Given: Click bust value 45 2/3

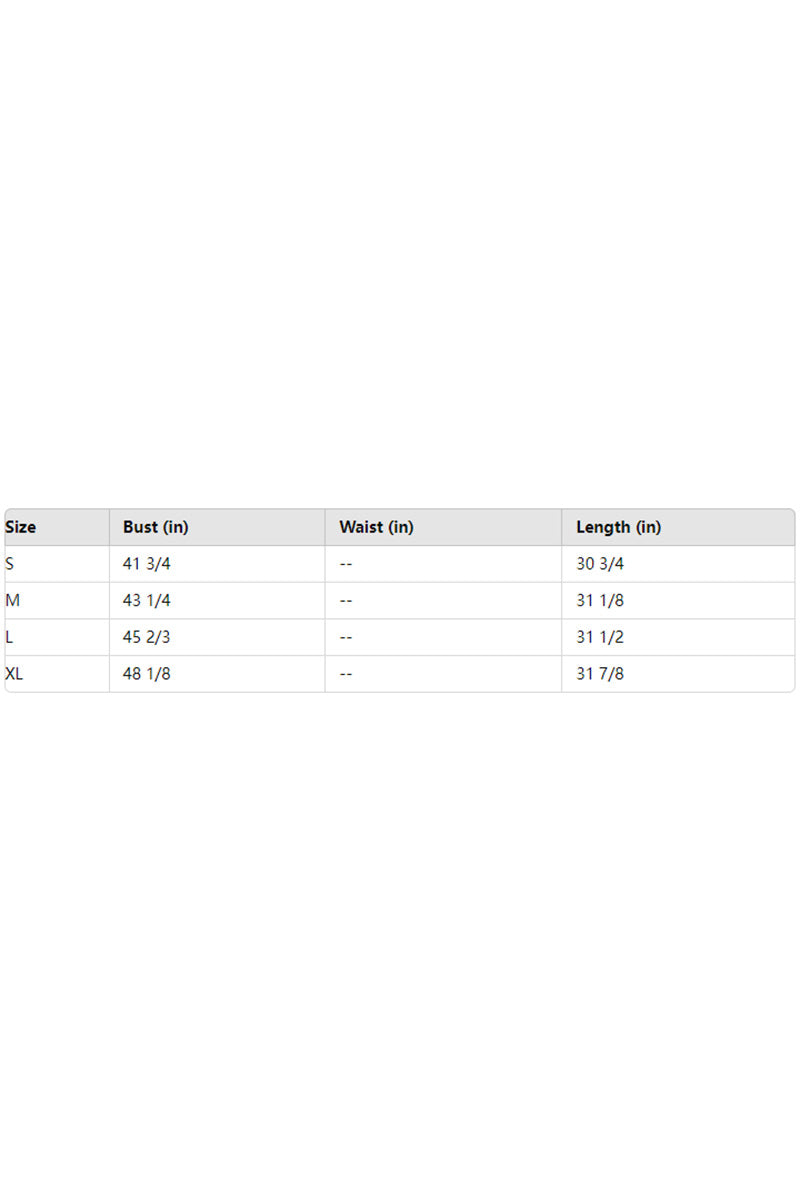Looking at the screenshot, I should 147,637.
